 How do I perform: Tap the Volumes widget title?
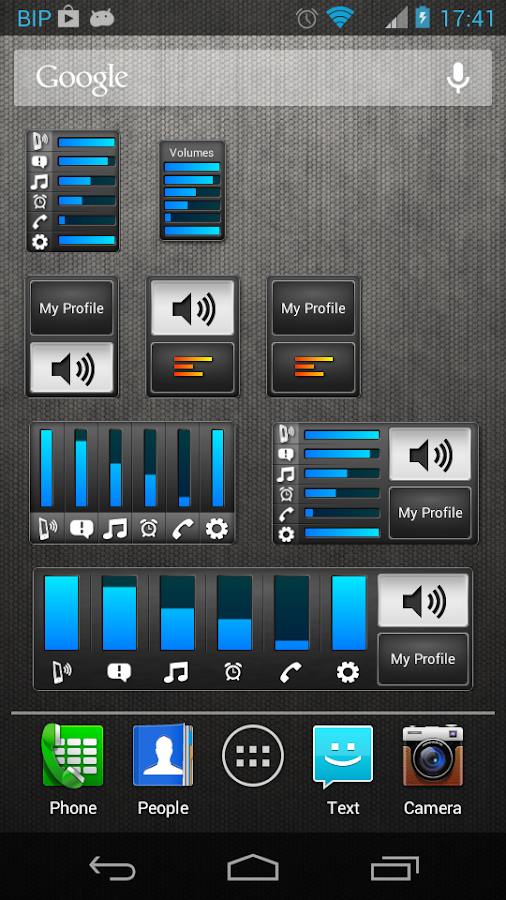(192, 153)
